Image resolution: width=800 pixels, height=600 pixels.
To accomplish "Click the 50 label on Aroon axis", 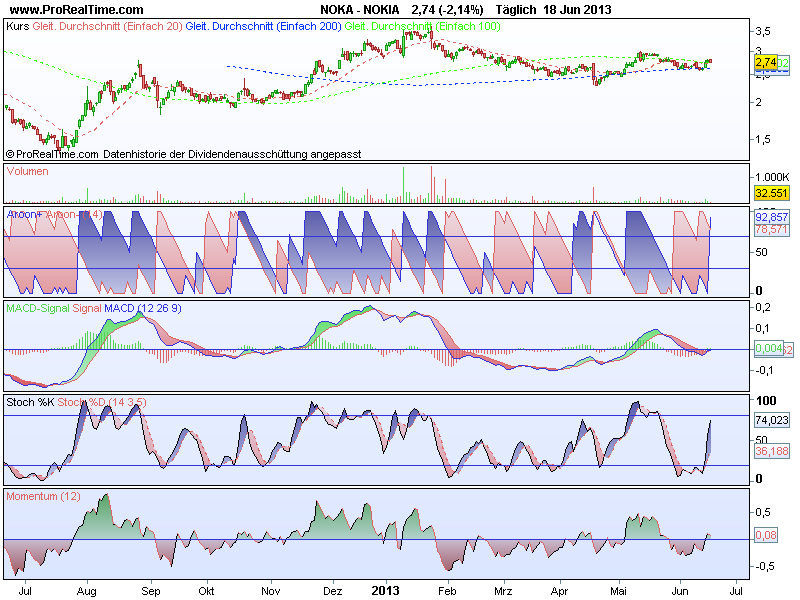I will 761,252.
